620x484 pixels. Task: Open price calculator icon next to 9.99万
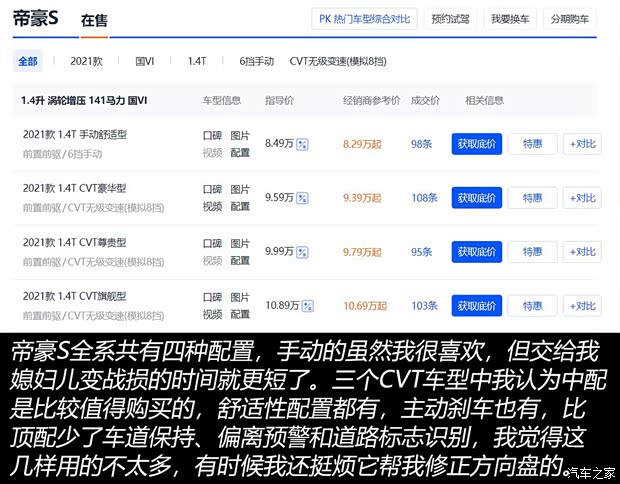(x=302, y=252)
